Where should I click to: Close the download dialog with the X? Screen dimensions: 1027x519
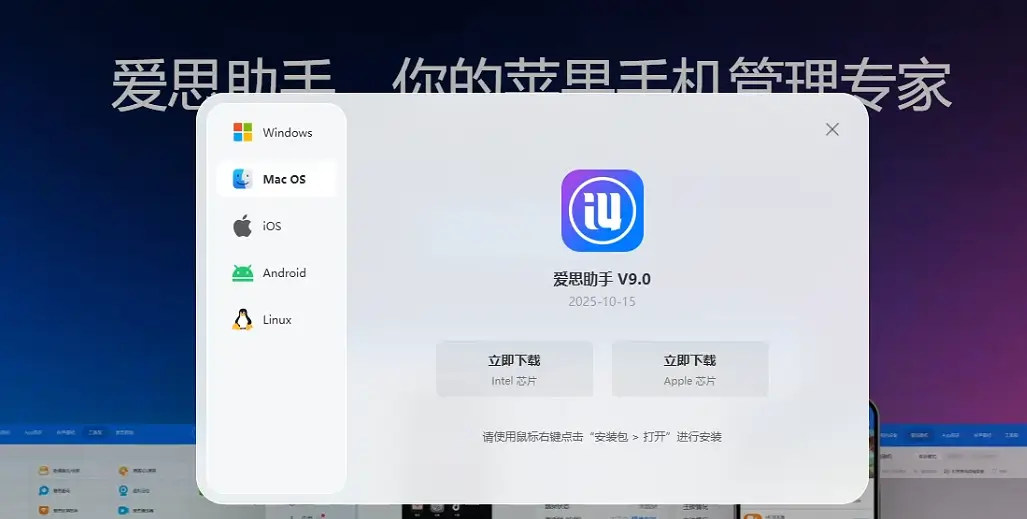(x=832, y=129)
